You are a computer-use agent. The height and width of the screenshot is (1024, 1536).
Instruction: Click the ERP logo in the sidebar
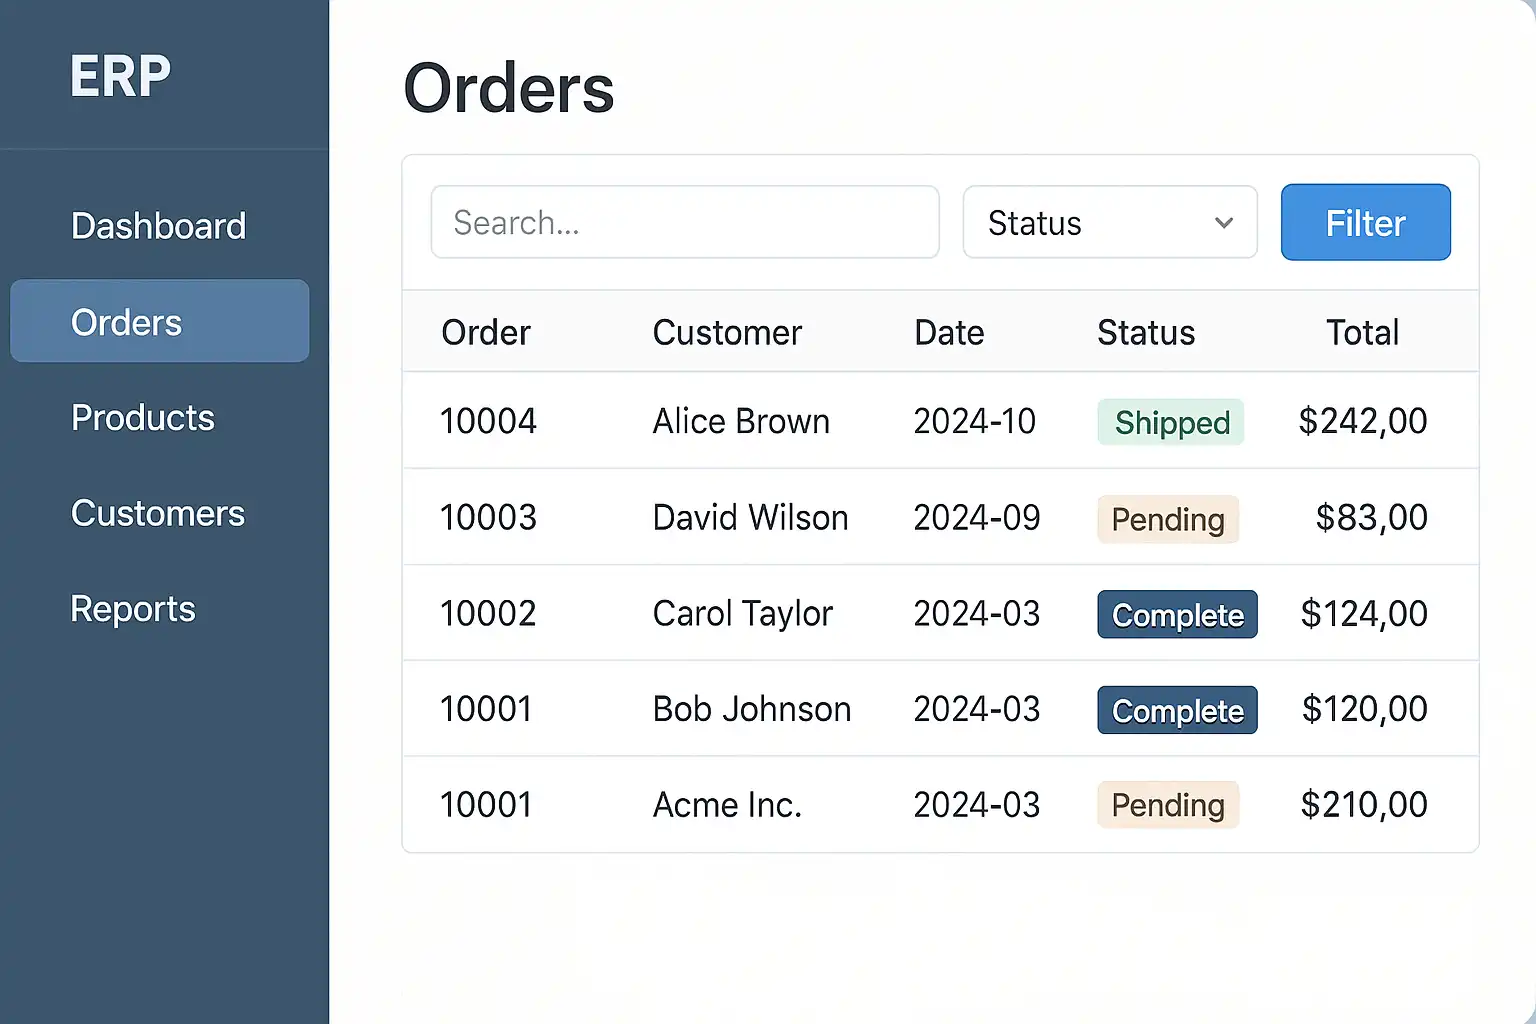pos(120,76)
